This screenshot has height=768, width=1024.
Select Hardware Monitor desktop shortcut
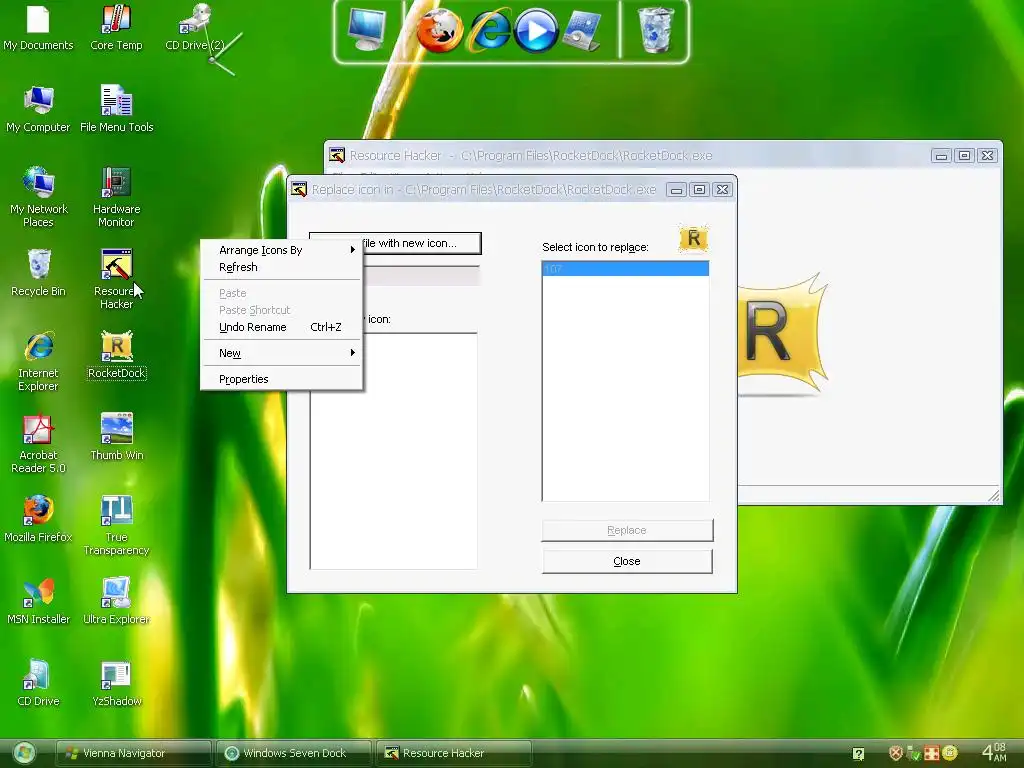coord(116,198)
